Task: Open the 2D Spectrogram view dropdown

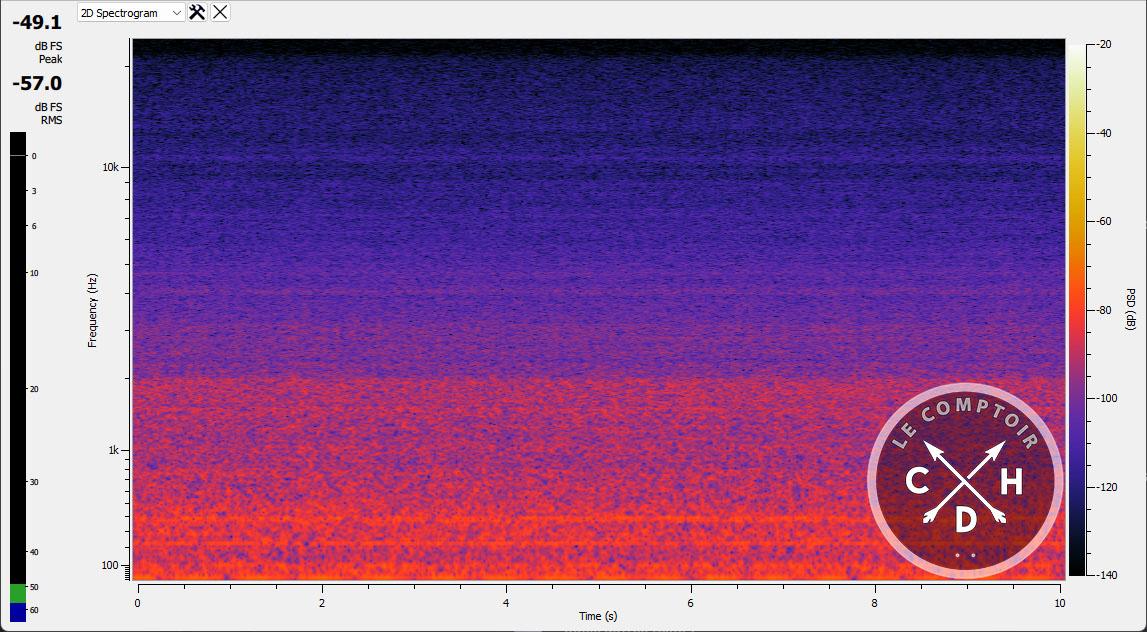Action: (131, 12)
